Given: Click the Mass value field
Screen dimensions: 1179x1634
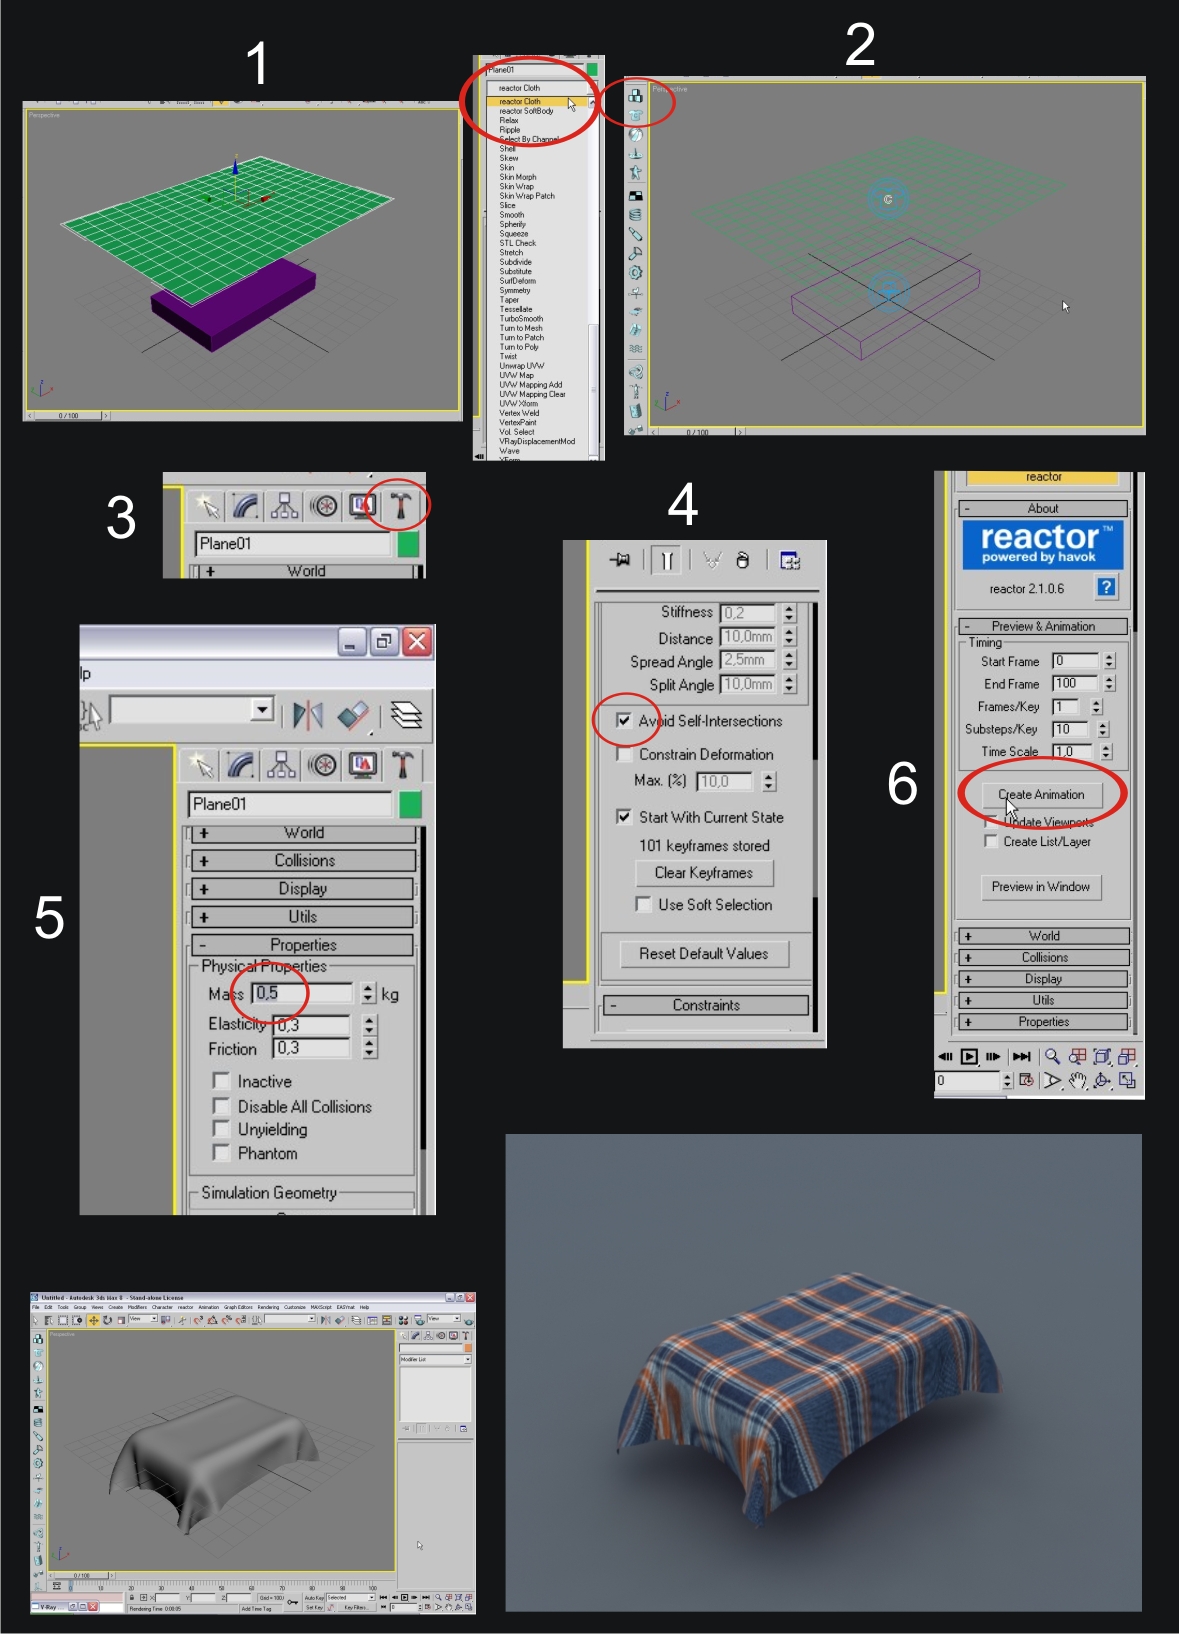Looking at the screenshot, I should pyautogui.click(x=302, y=993).
